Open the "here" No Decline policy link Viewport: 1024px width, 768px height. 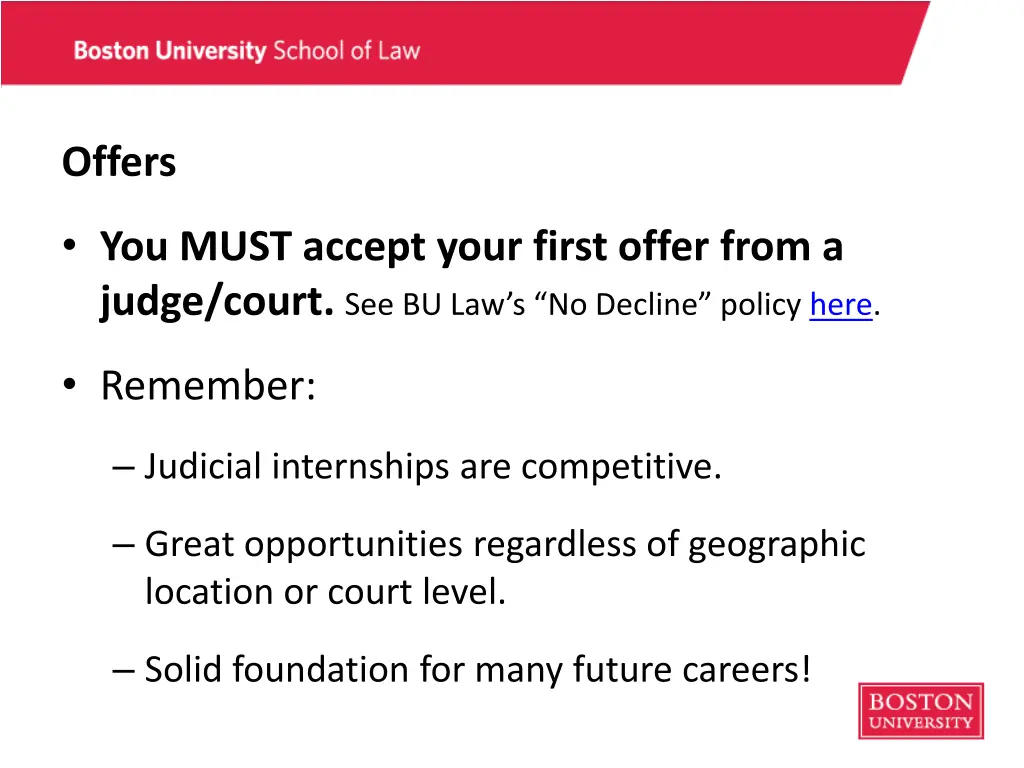click(x=841, y=305)
